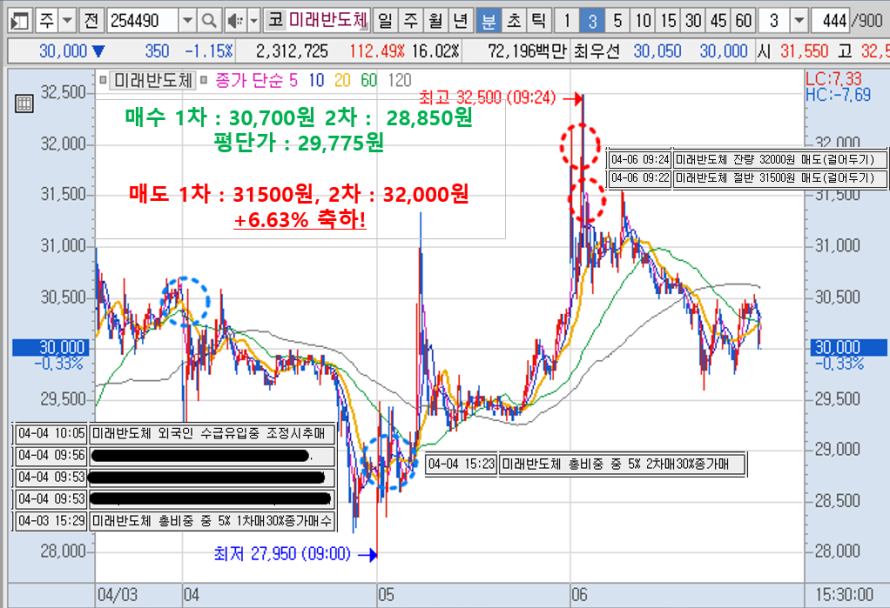Click the speaker sound icon
Viewport: 890px width, 608px height.
[x=232, y=20]
